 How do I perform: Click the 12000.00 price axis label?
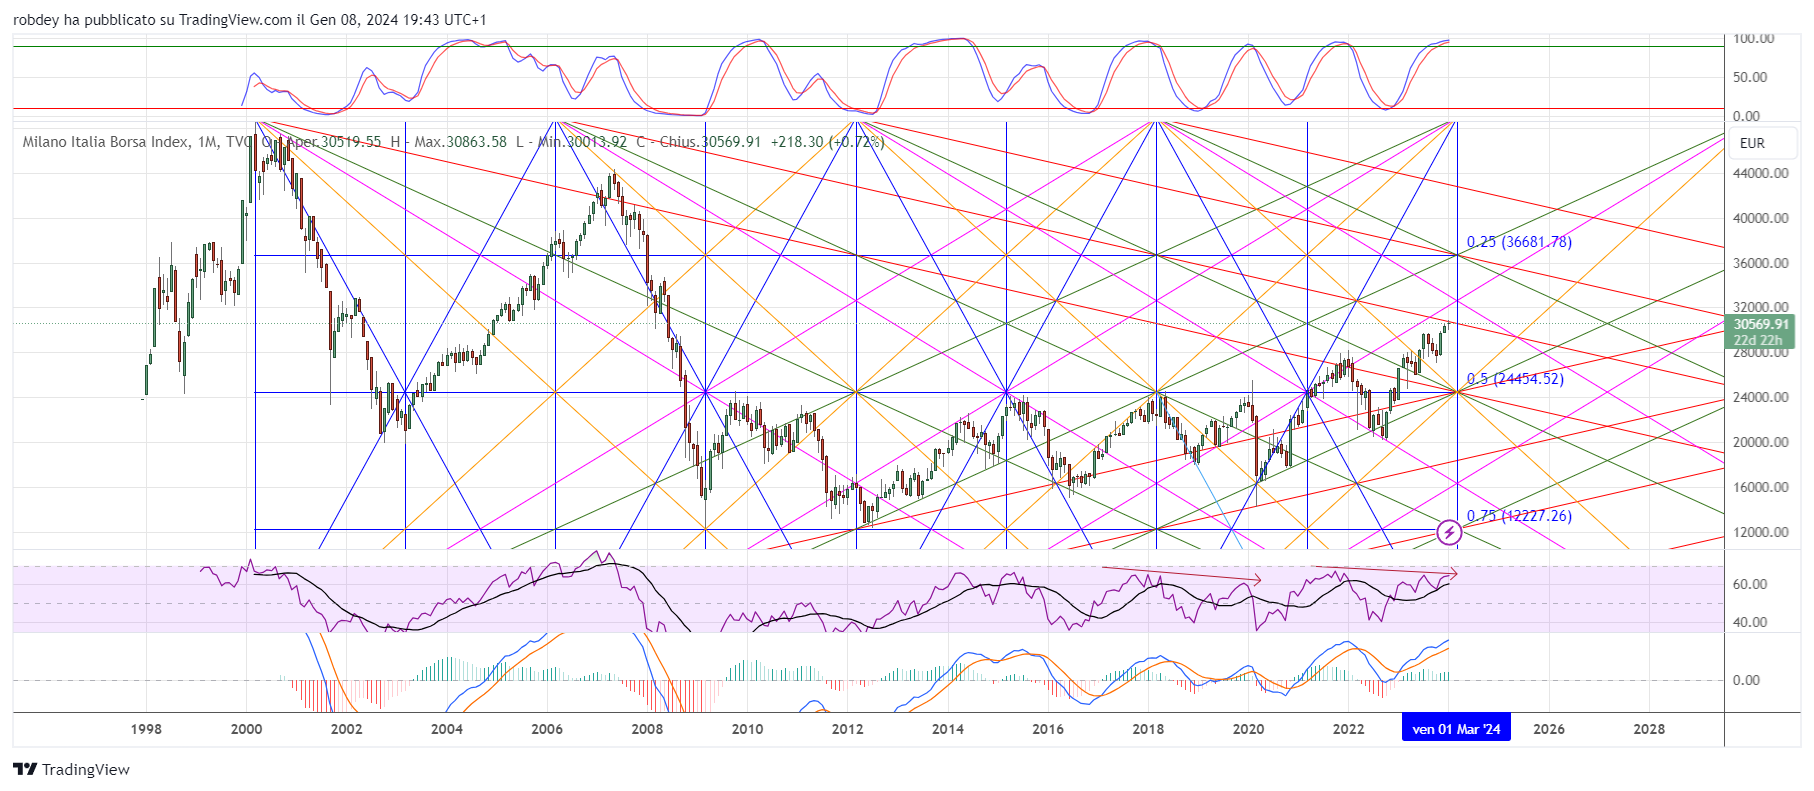click(x=1761, y=532)
